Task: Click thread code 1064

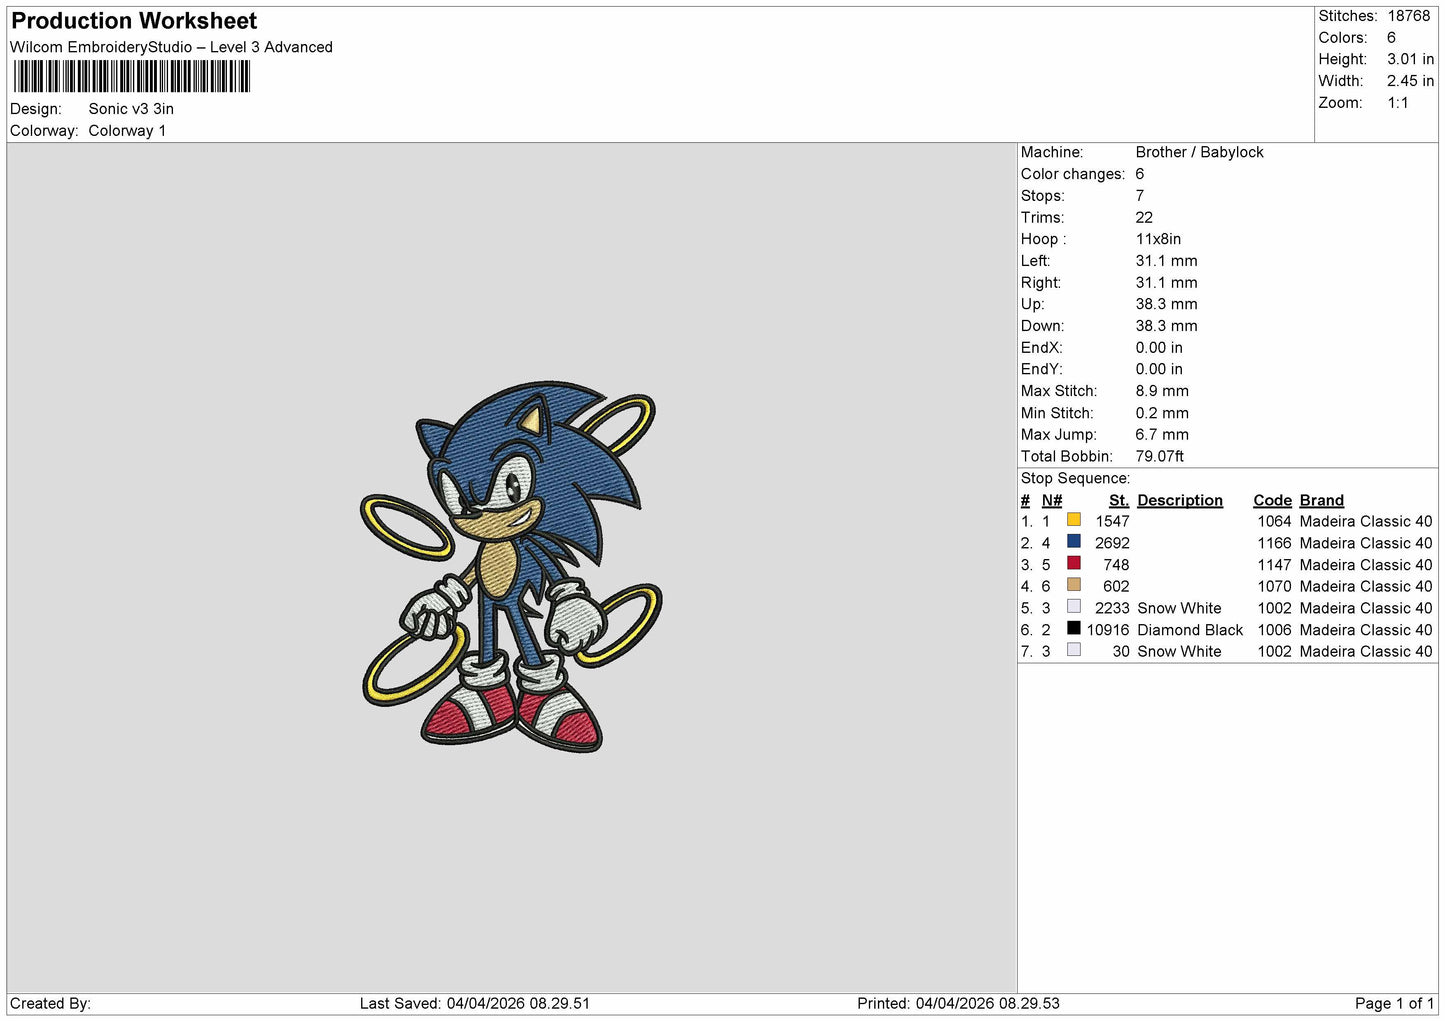Action: (x=1274, y=521)
